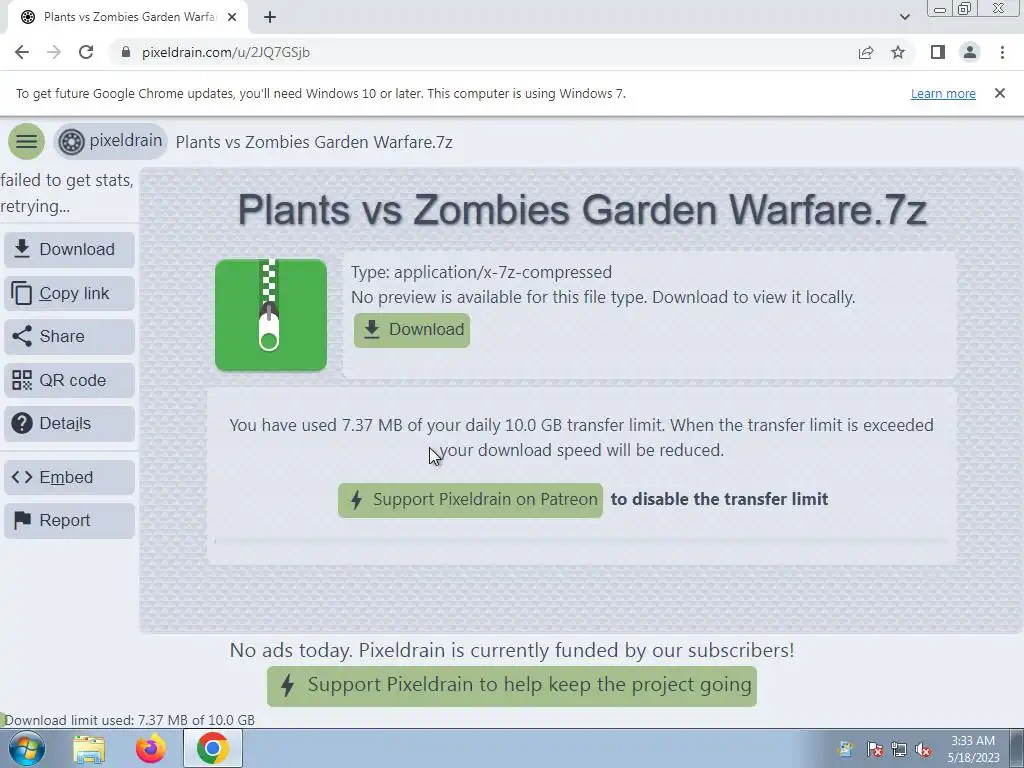
Task: Click the network tray icon
Action: 899,750
